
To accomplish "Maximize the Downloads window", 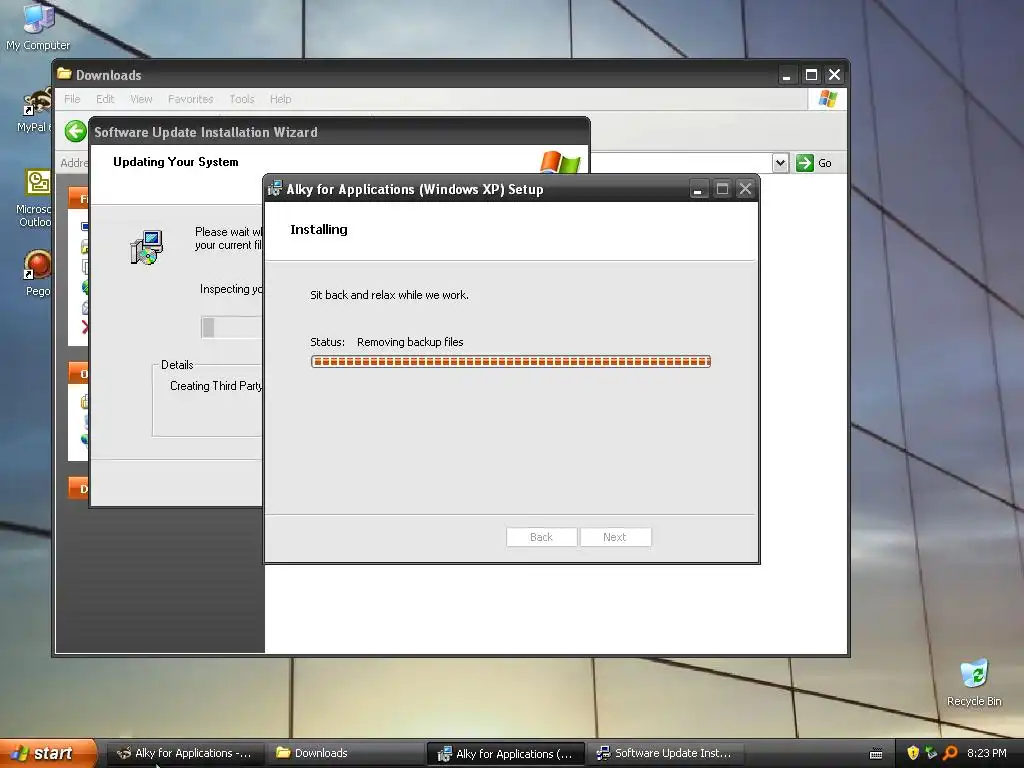I will point(811,75).
